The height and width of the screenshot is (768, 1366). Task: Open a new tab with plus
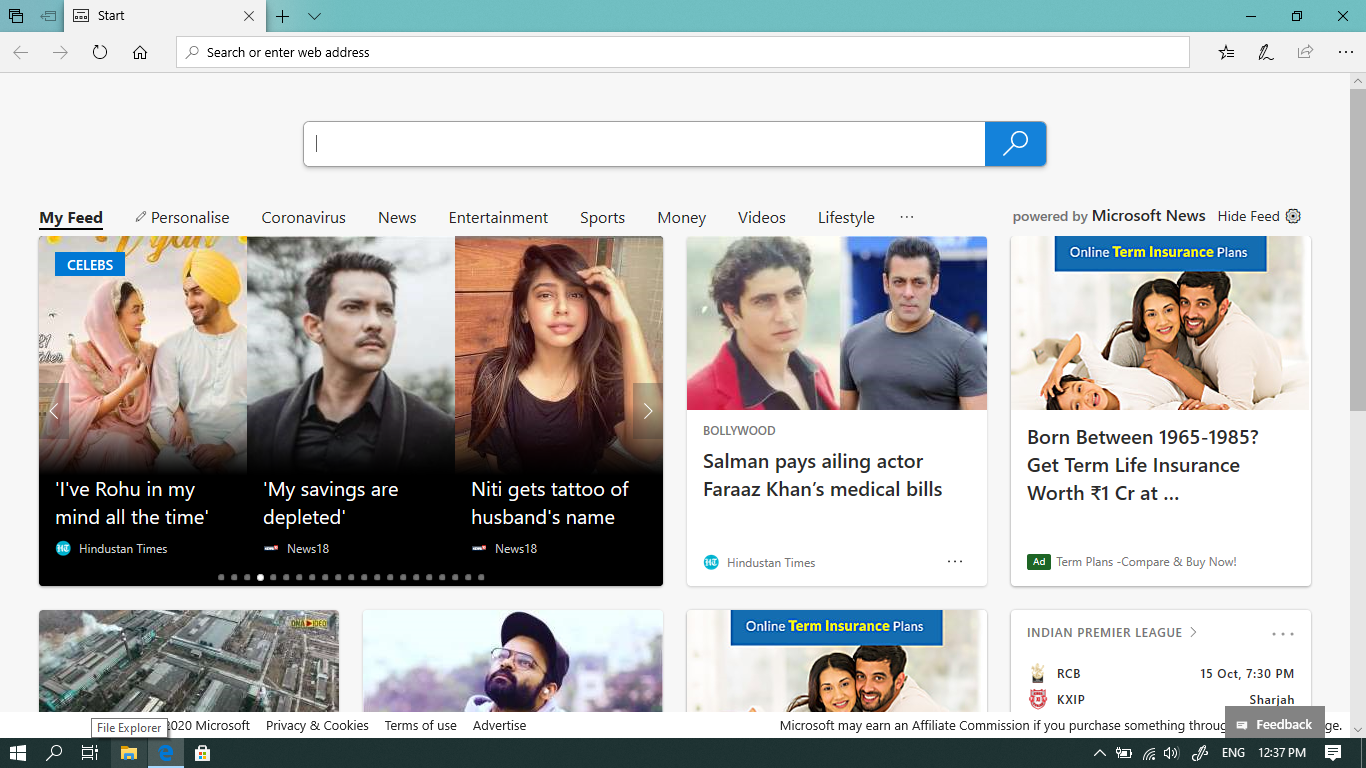click(x=283, y=16)
